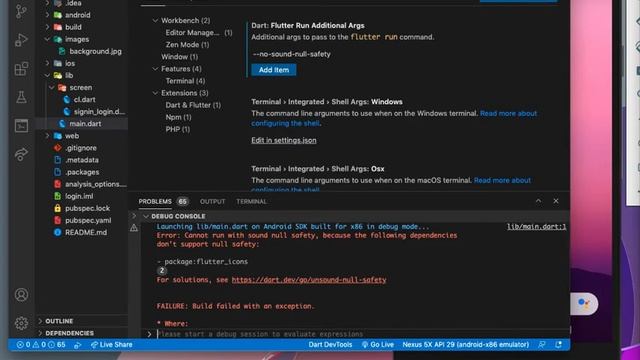The height and width of the screenshot is (360, 640).
Task: Expand the web folder
Action: coord(47,136)
